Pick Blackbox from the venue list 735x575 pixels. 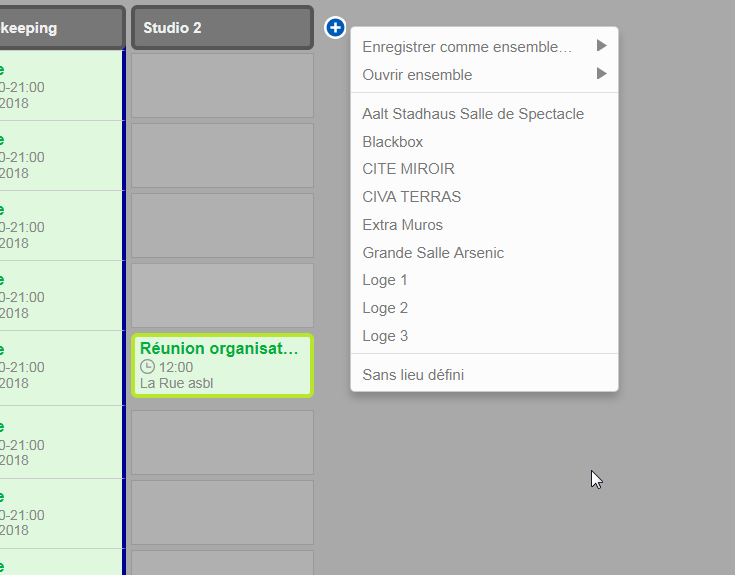(x=393, y=142)
